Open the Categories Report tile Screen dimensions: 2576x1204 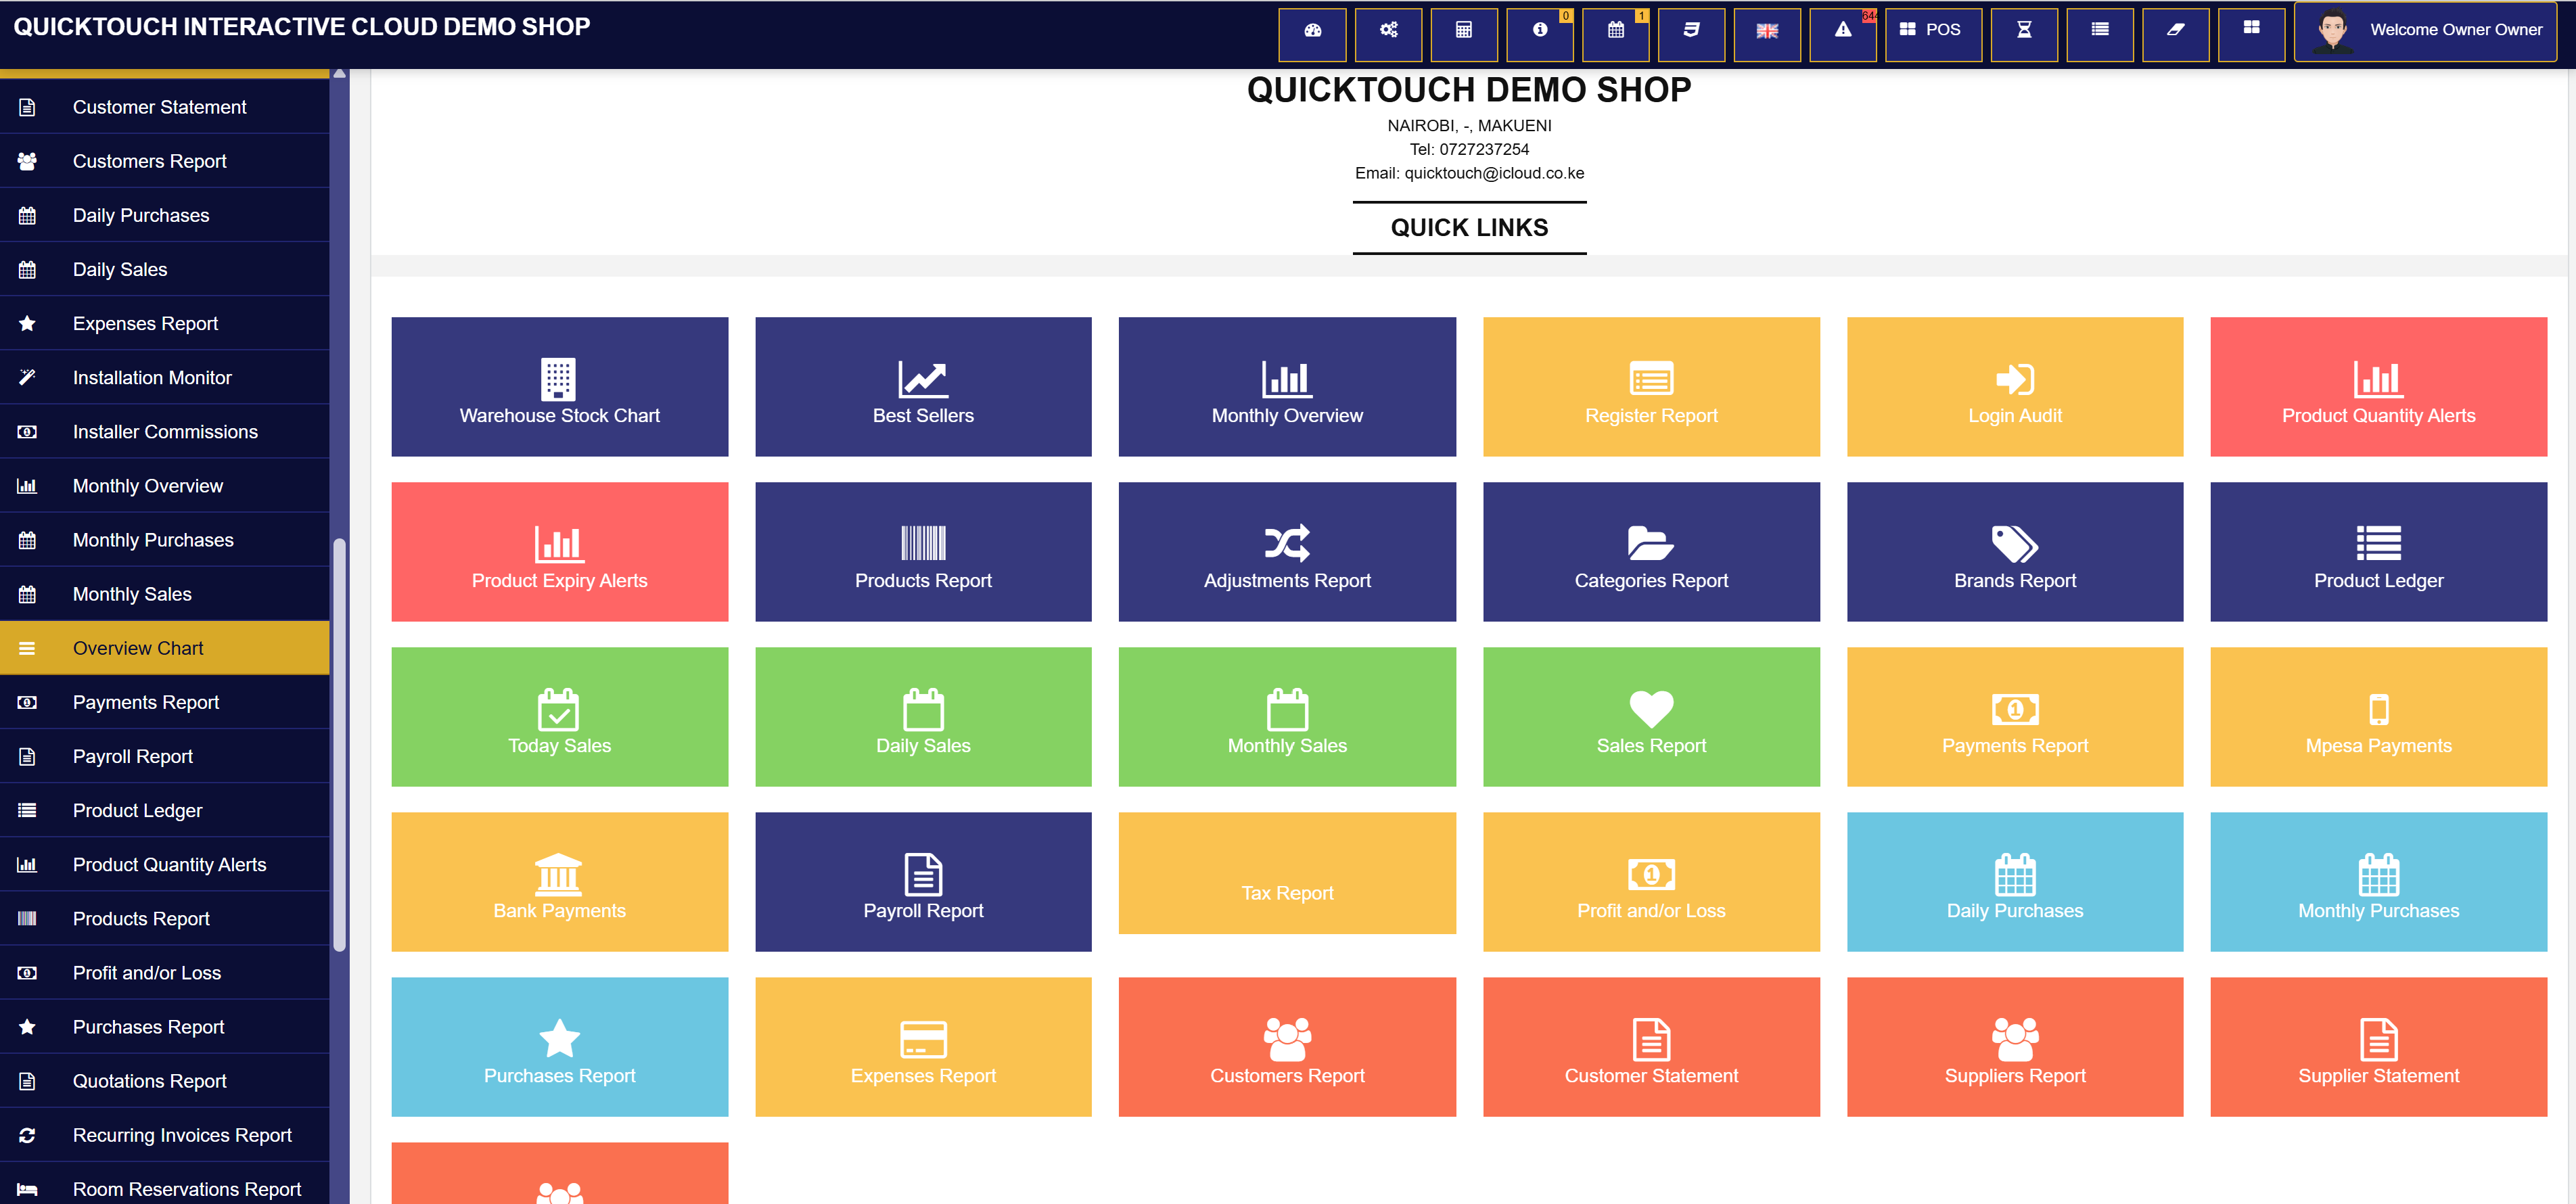click(1651, 552)
